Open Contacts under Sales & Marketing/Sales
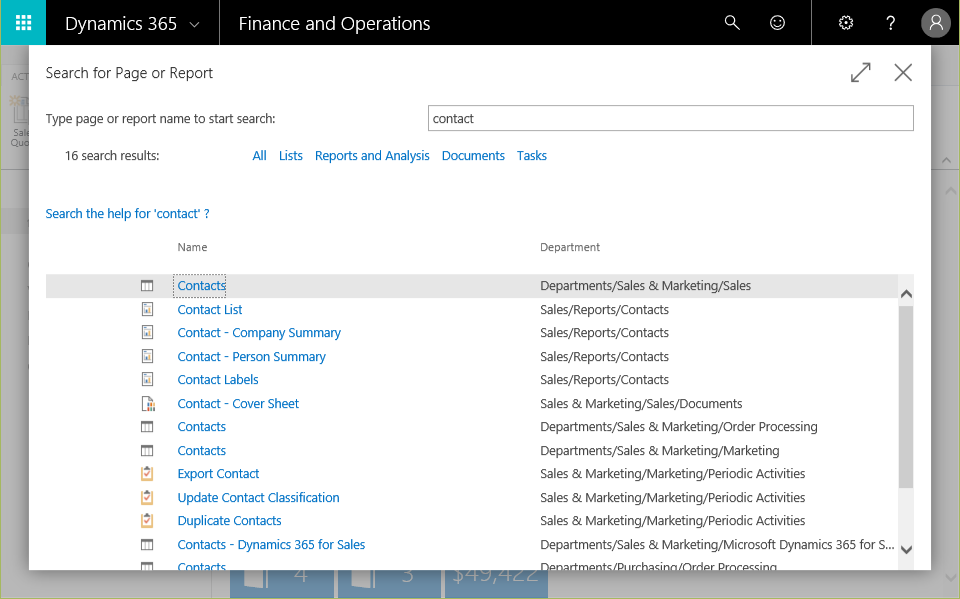This screenshot has width=960, height=599. pyautogui.click(x=201, y=285)
